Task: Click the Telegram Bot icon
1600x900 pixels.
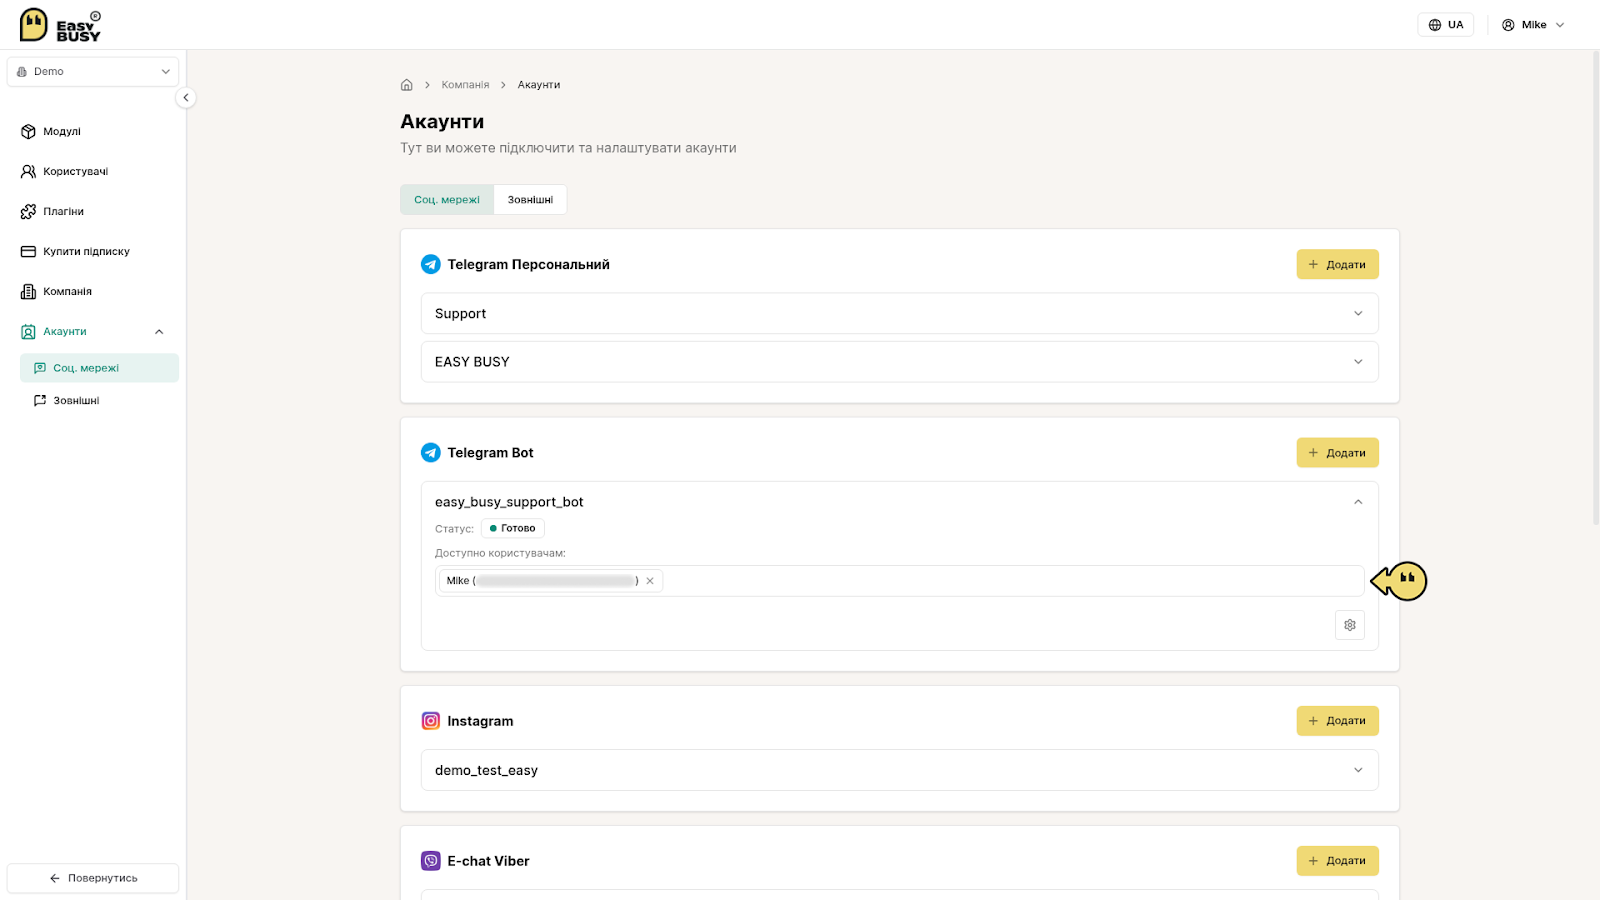Action: pyautogui.click(x=431, y=453)
